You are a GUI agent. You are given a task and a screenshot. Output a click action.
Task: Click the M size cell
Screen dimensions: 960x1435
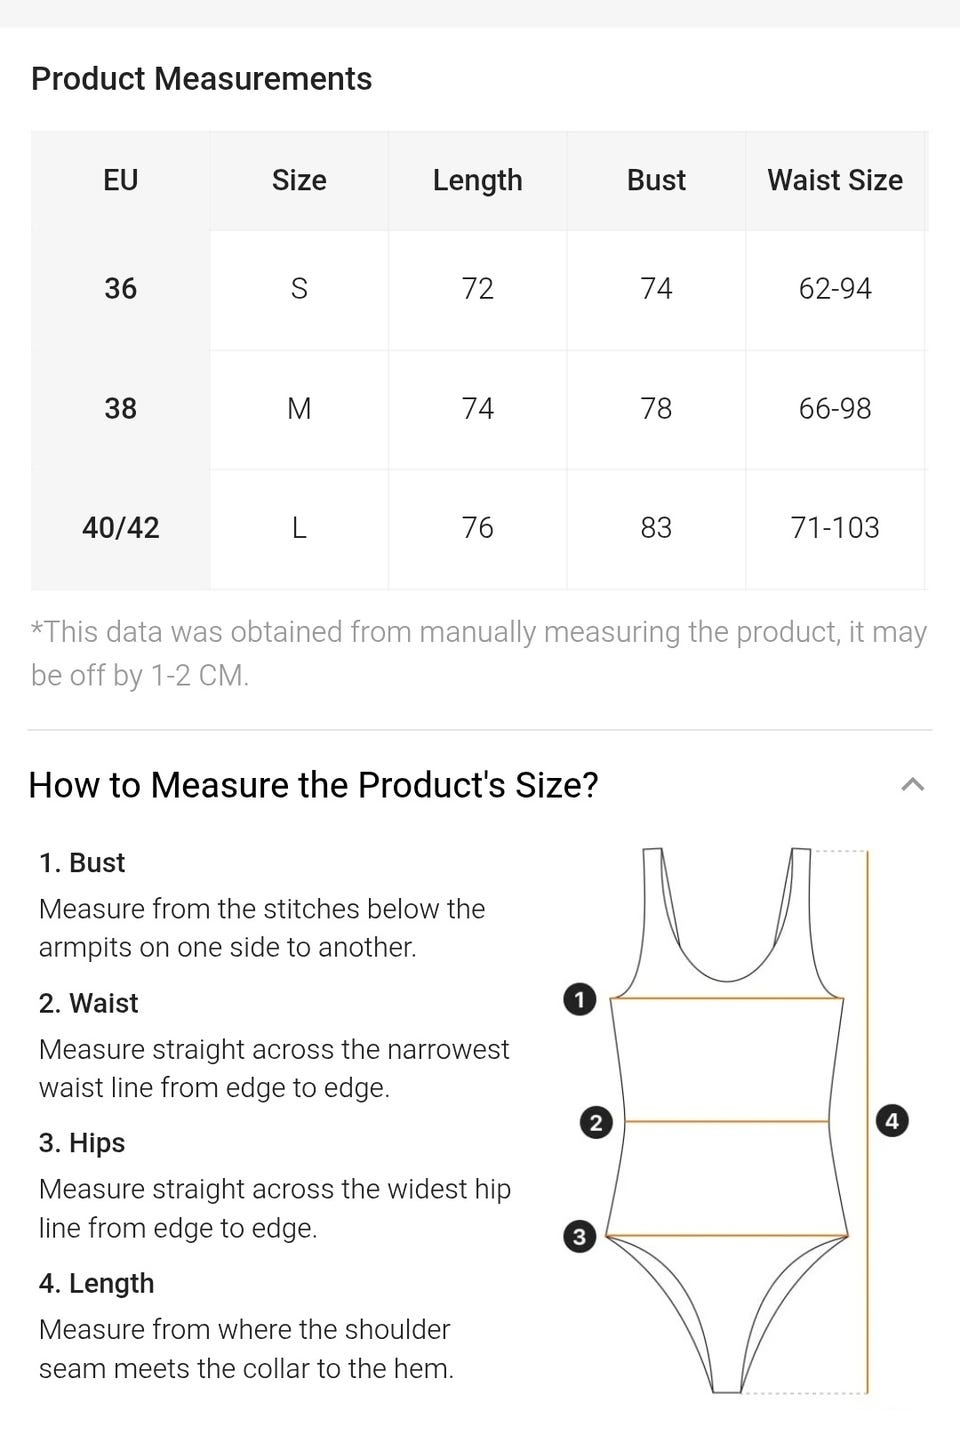[299, 408]
